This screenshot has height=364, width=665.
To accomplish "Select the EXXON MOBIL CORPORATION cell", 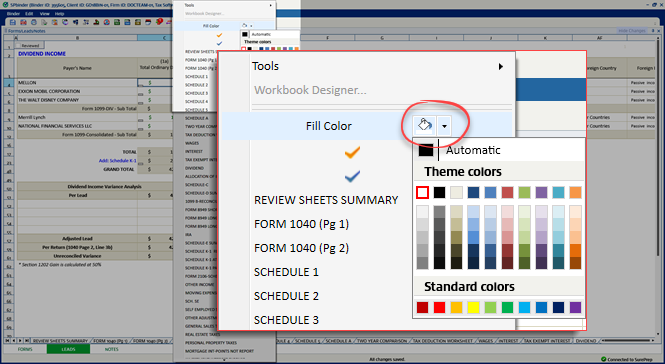I will (x=77, y=91).
